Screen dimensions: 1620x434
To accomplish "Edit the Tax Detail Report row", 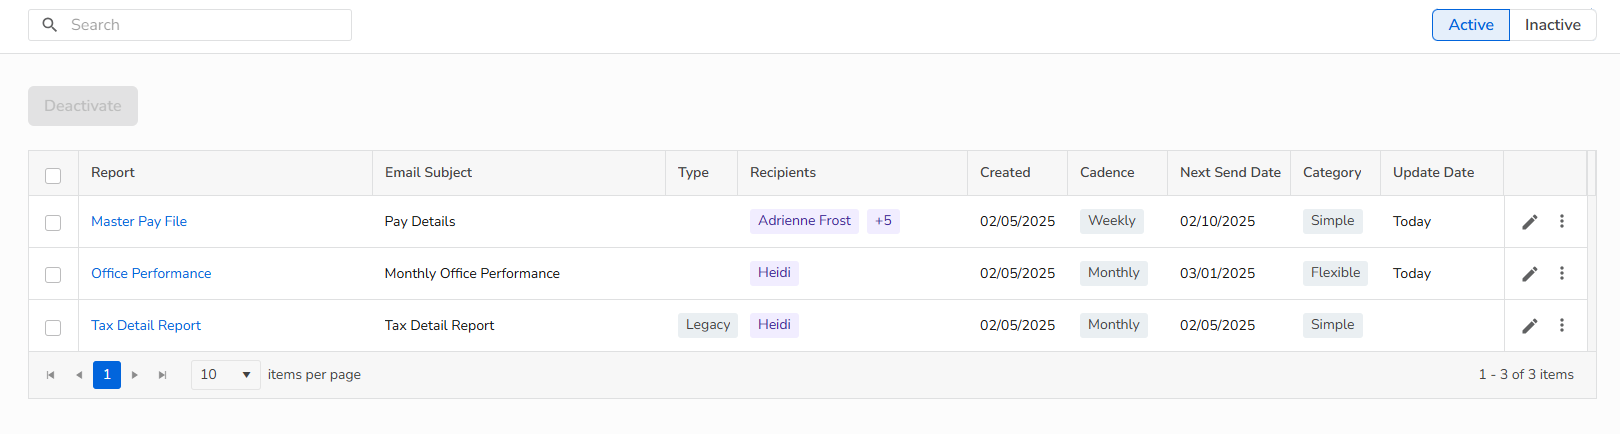I will [x=1530, y=326].
